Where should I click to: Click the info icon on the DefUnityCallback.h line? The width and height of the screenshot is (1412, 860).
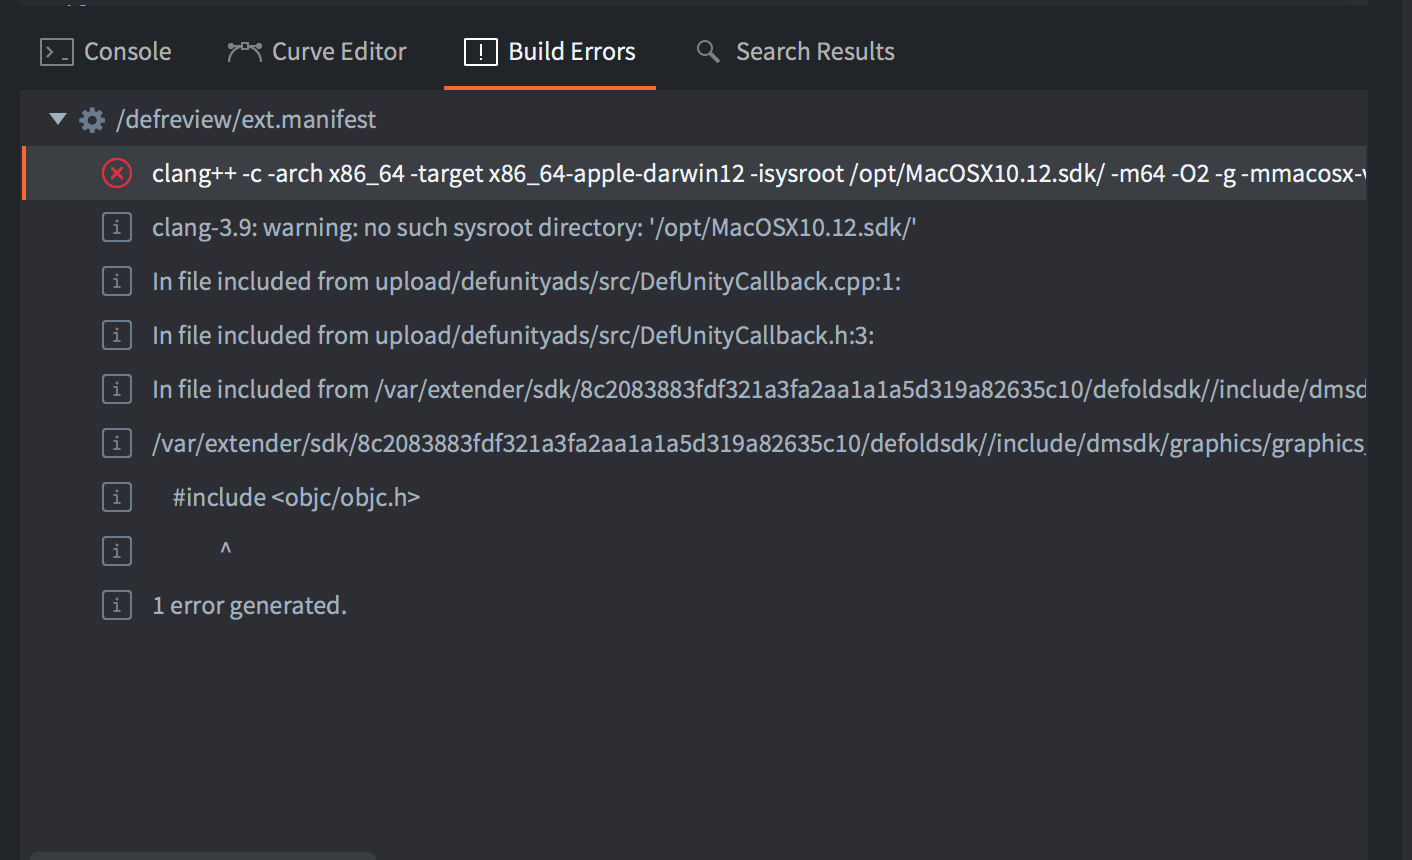[x=117, y=334]
